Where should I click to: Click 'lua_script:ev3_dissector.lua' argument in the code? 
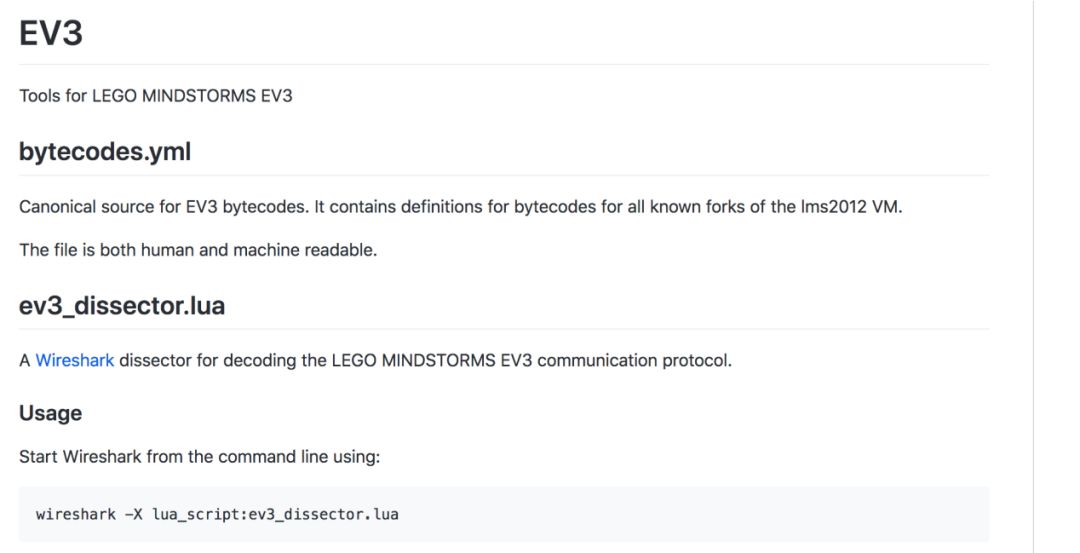276,514
